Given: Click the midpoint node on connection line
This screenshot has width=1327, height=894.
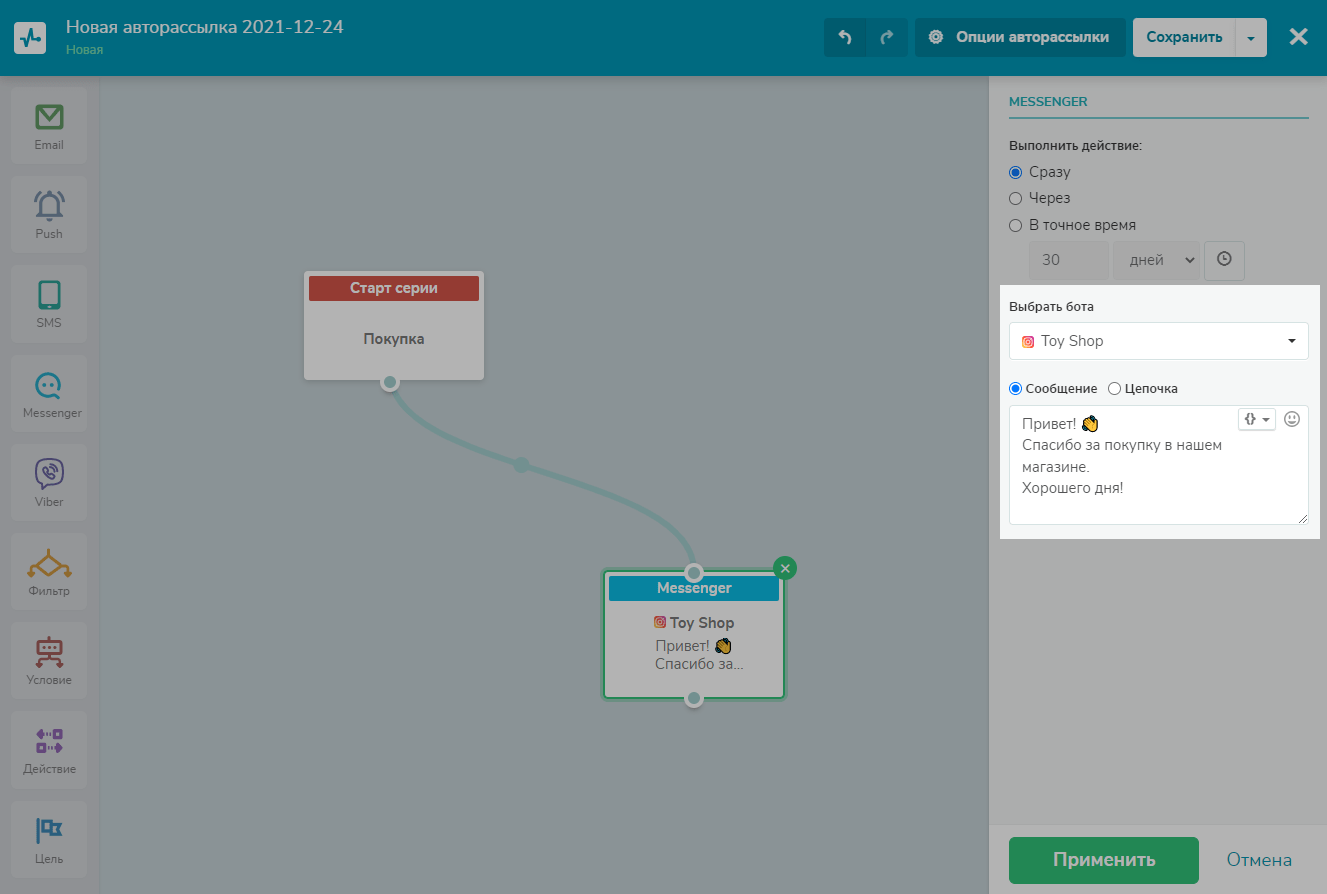Looking at the screenshot, I should point(520,464).
